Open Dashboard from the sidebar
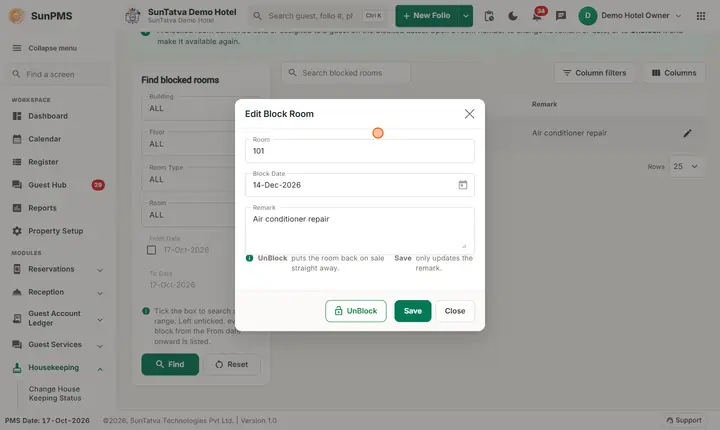This screenshot has height=430, width=720. pyautogui.click(x=48, y=116)
